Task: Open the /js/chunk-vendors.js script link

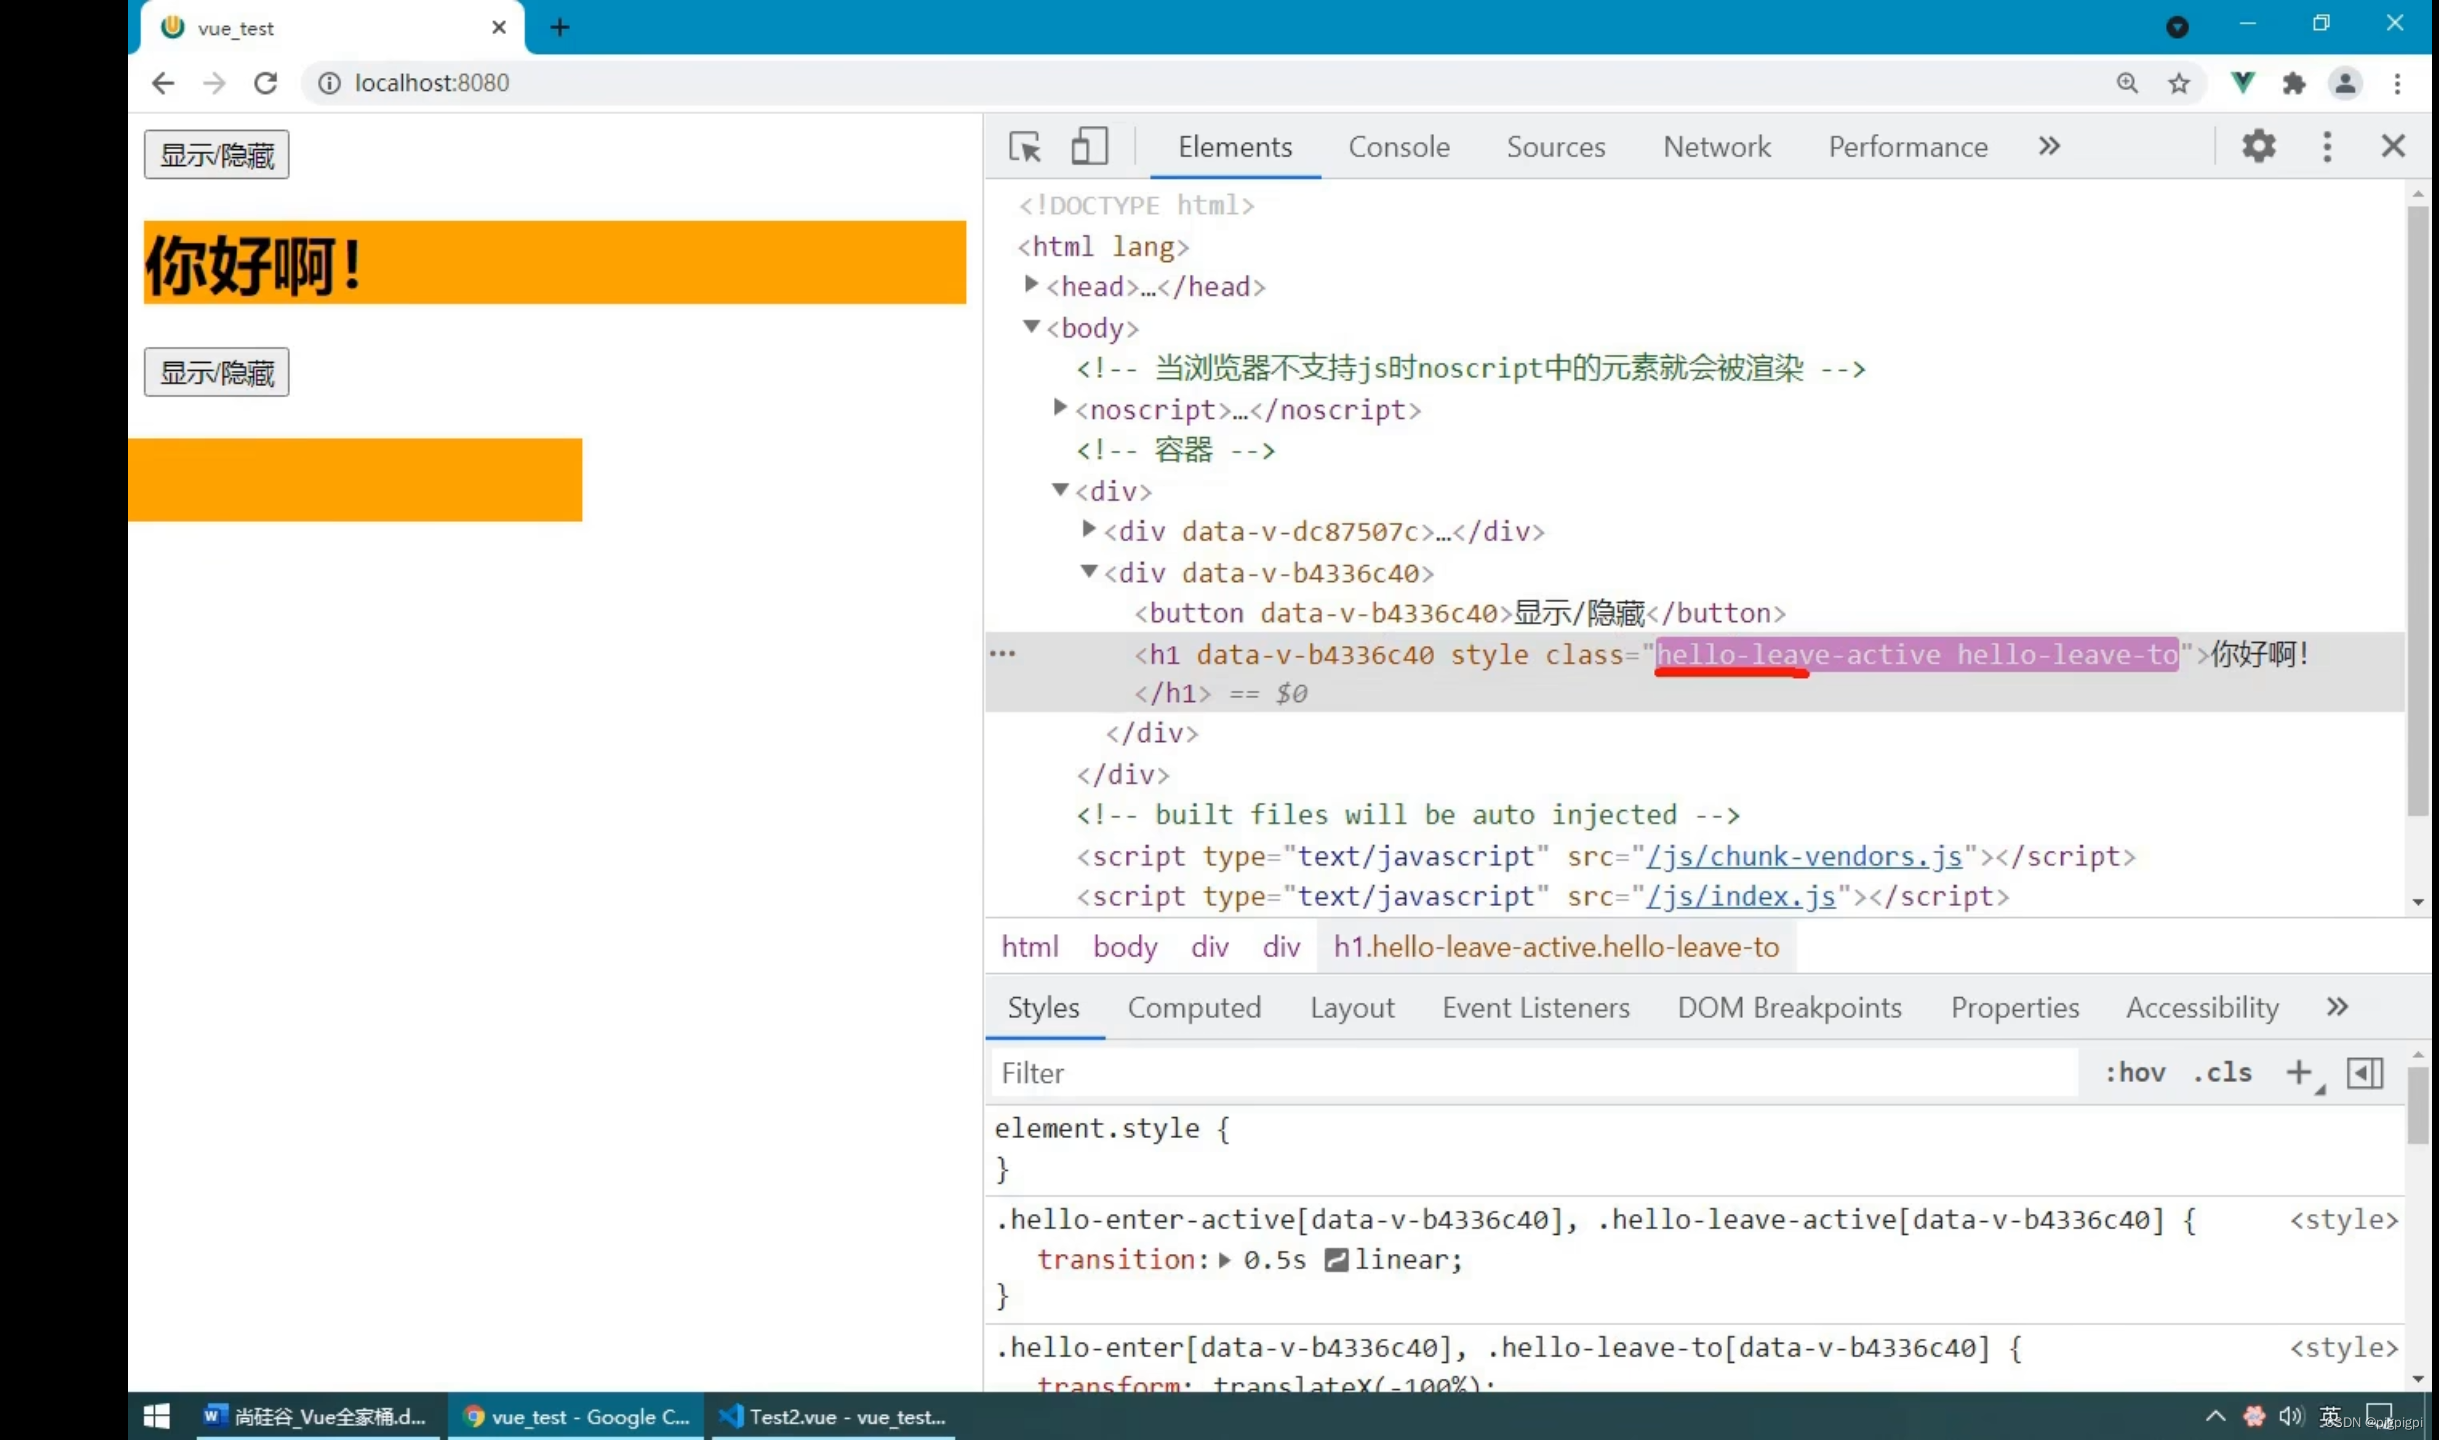Action: tap(1804, 857)
